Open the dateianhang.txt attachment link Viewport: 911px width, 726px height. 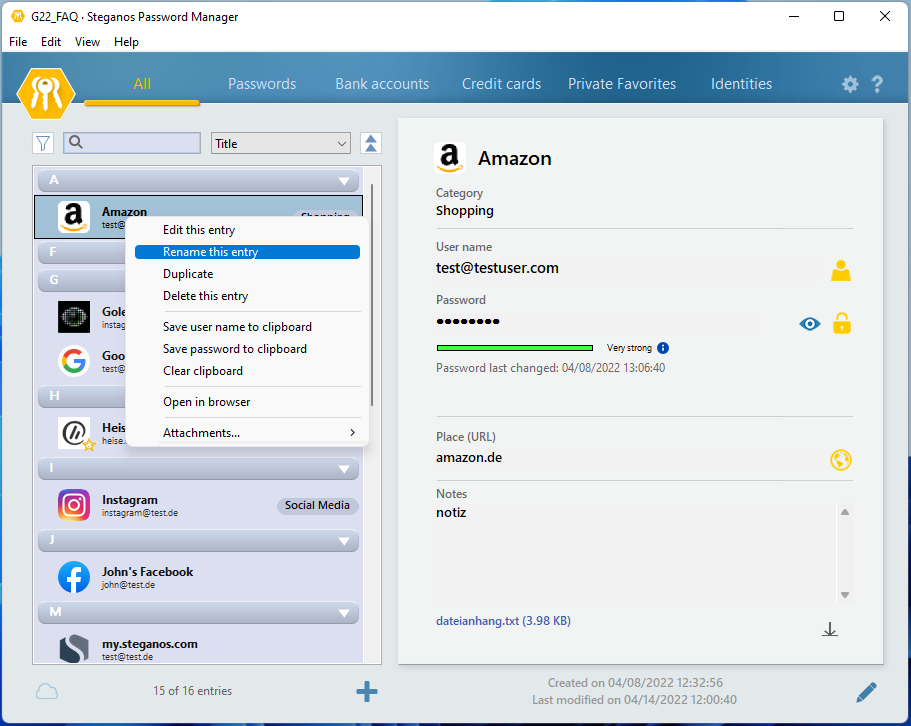click(503, 621)
